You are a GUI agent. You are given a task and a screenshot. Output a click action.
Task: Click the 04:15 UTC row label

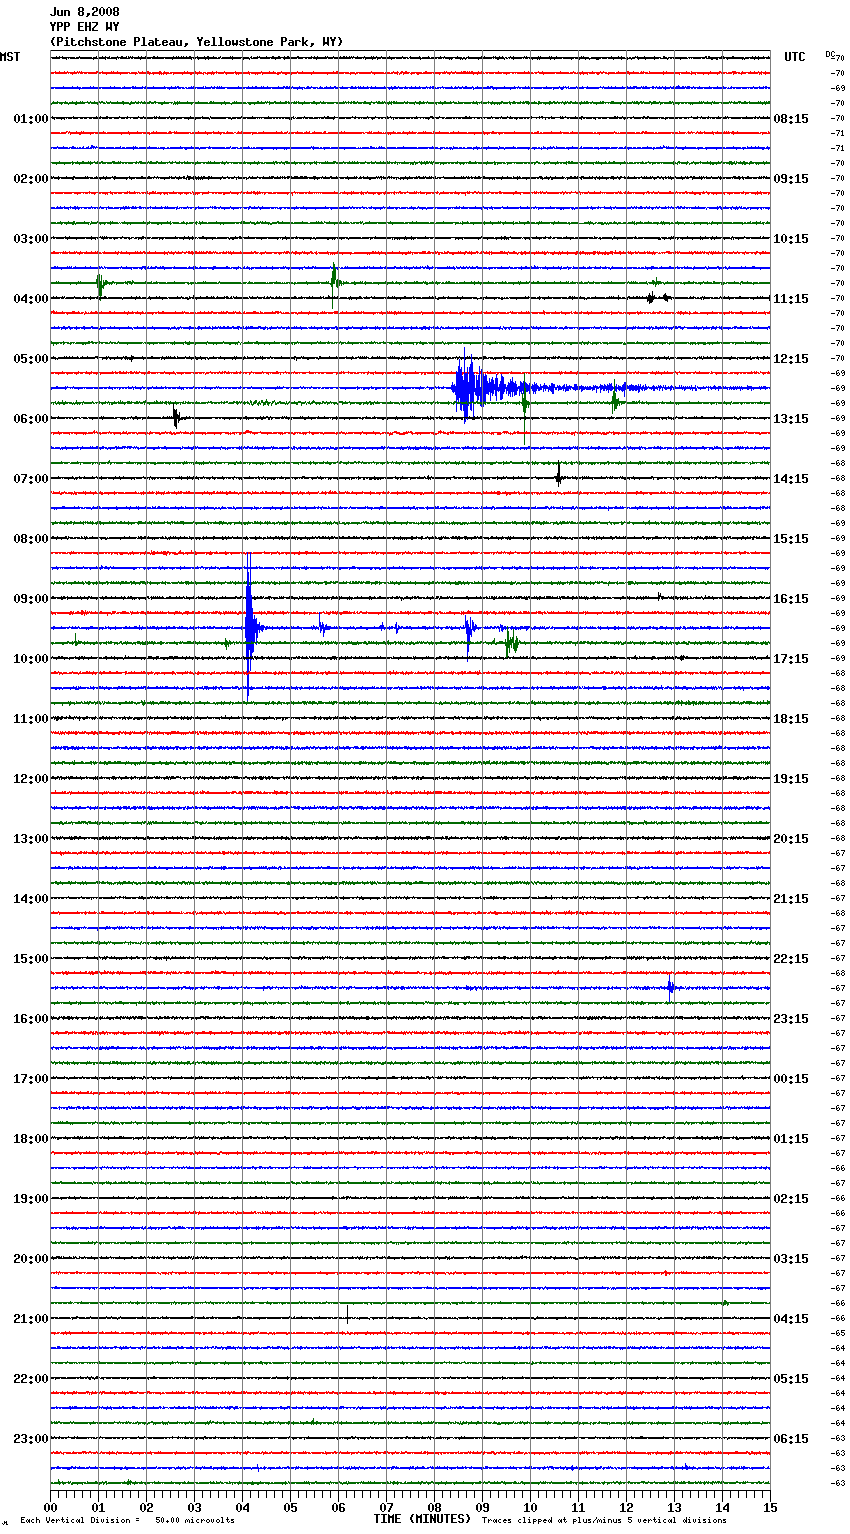791,1319
